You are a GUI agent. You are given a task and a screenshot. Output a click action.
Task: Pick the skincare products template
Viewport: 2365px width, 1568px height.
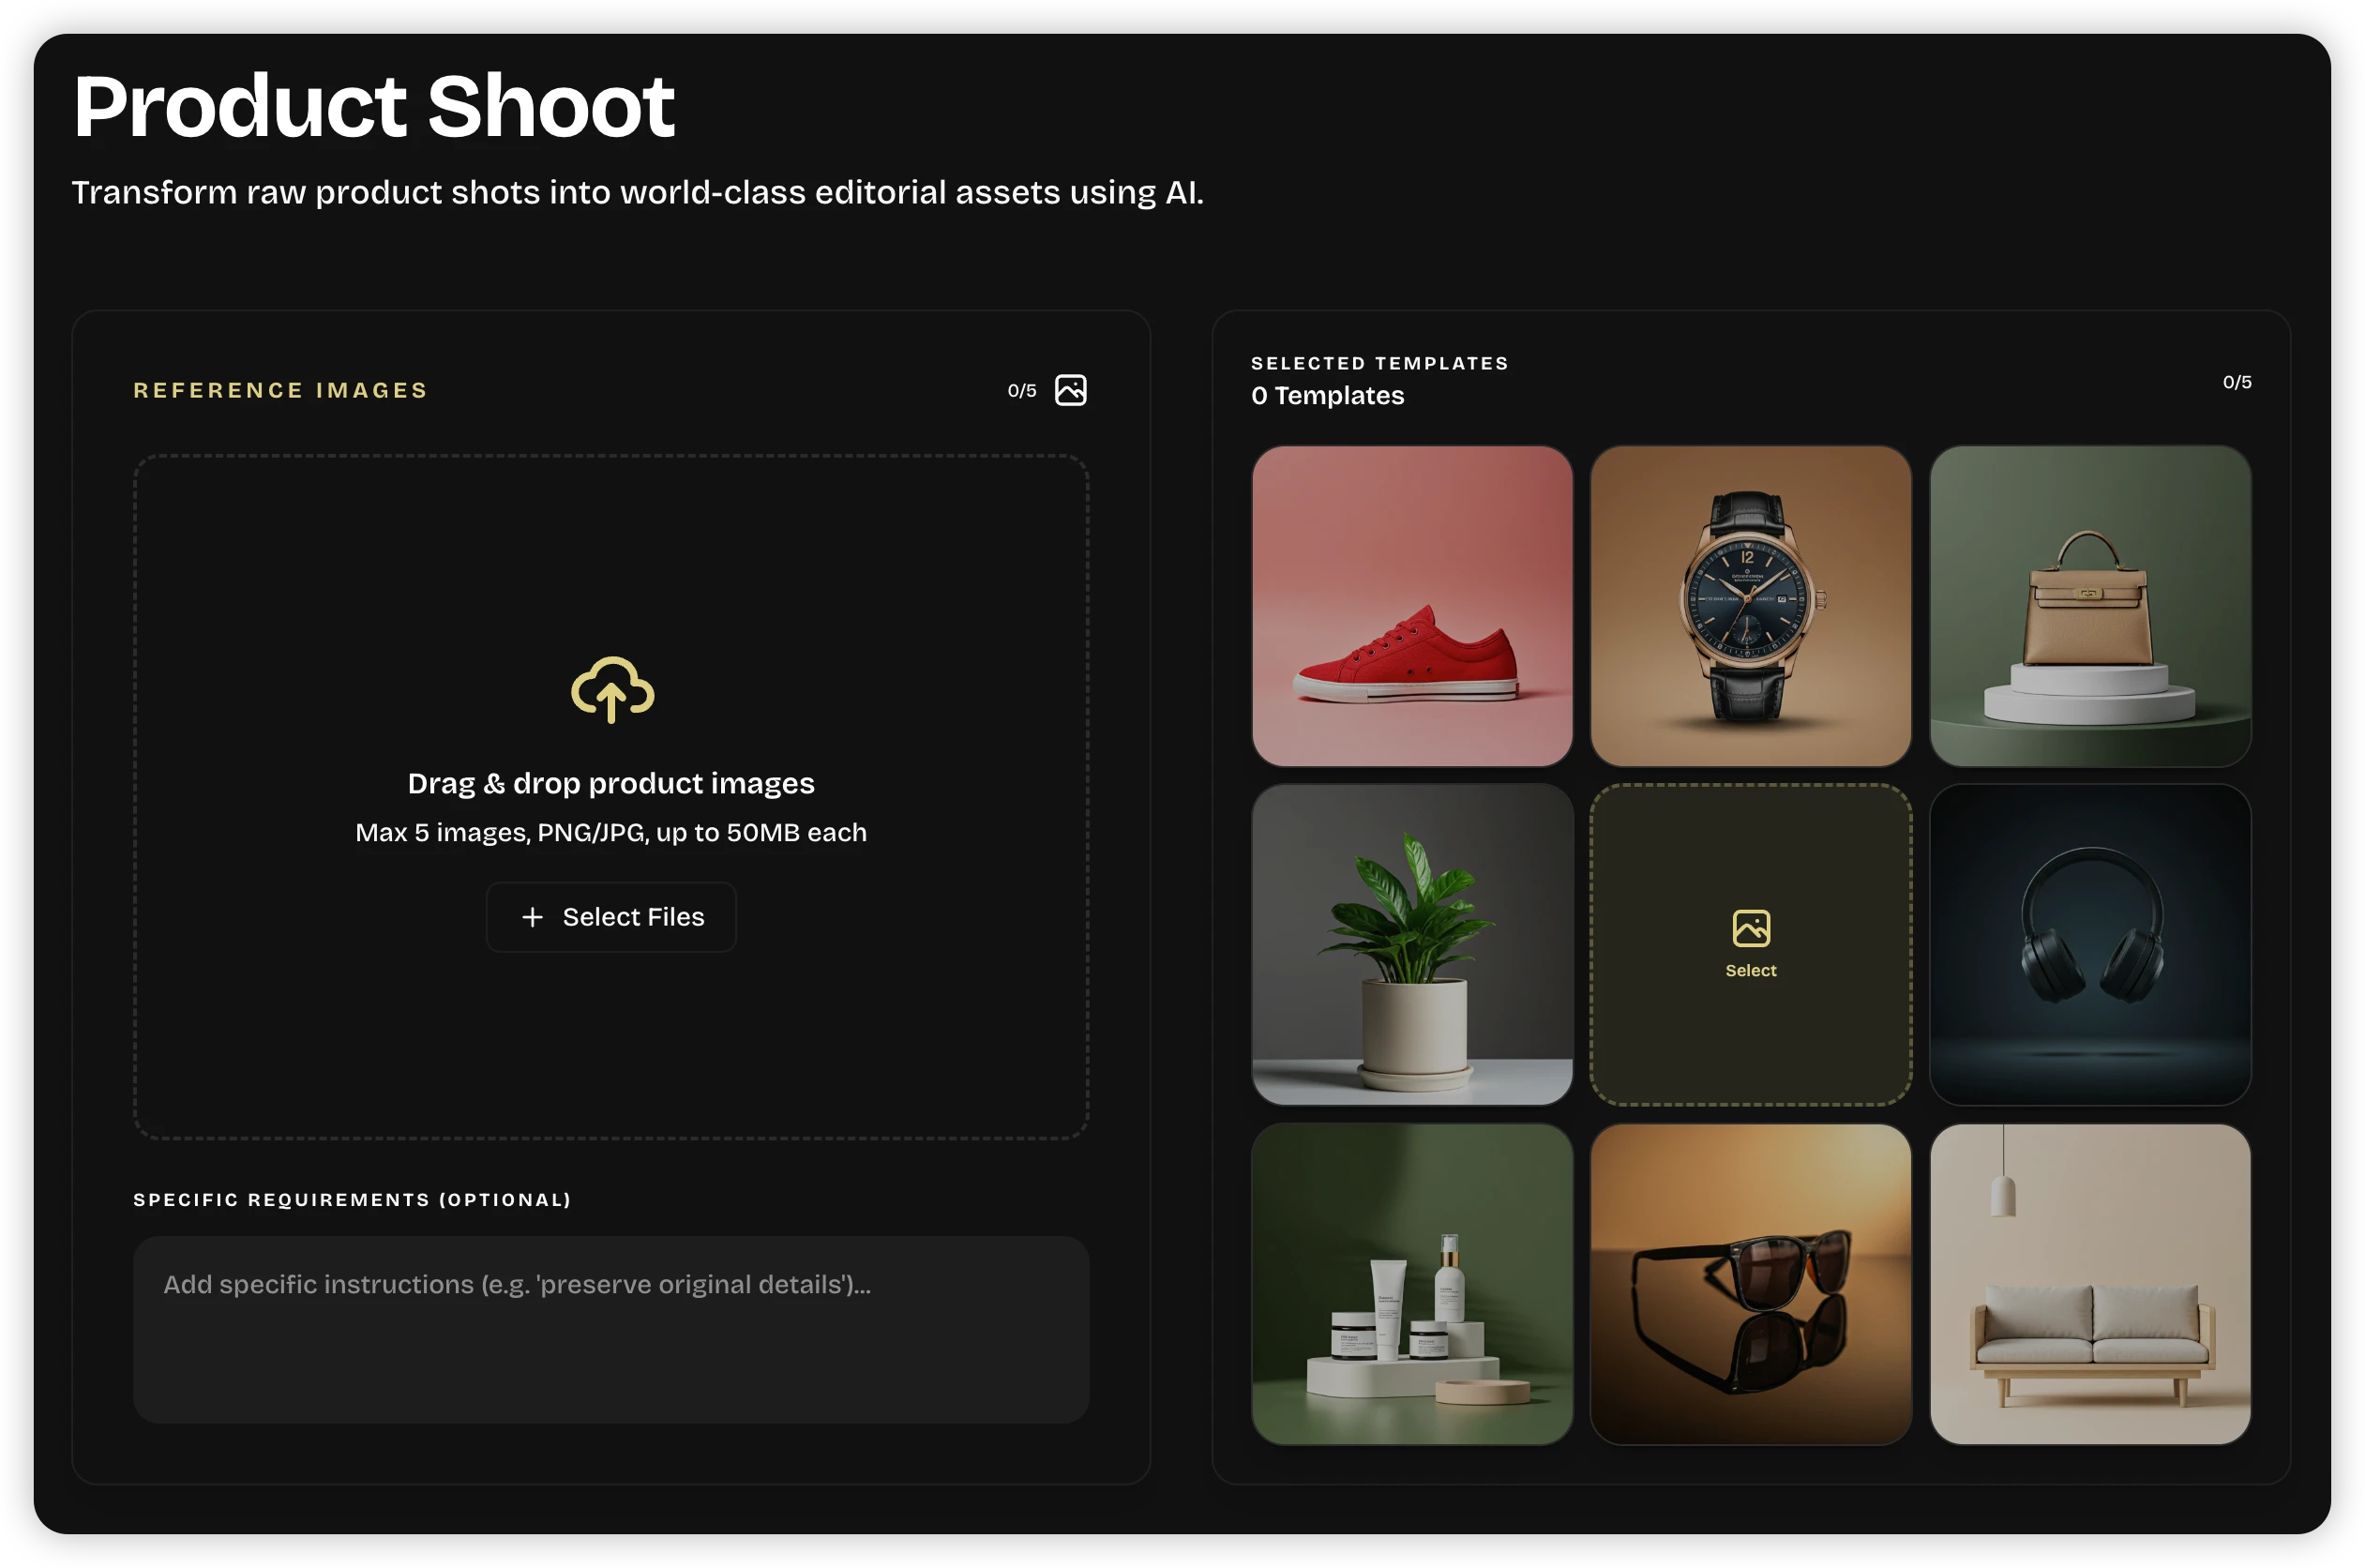(1411, 1283)
